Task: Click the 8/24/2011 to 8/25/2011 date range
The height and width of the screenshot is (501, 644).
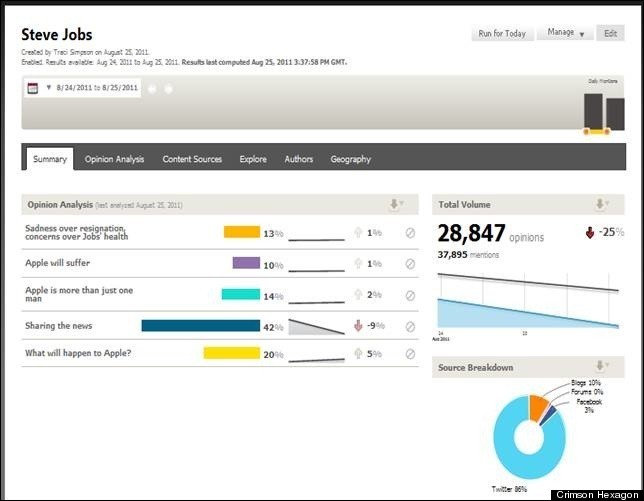Action: [x=97, y=87]
